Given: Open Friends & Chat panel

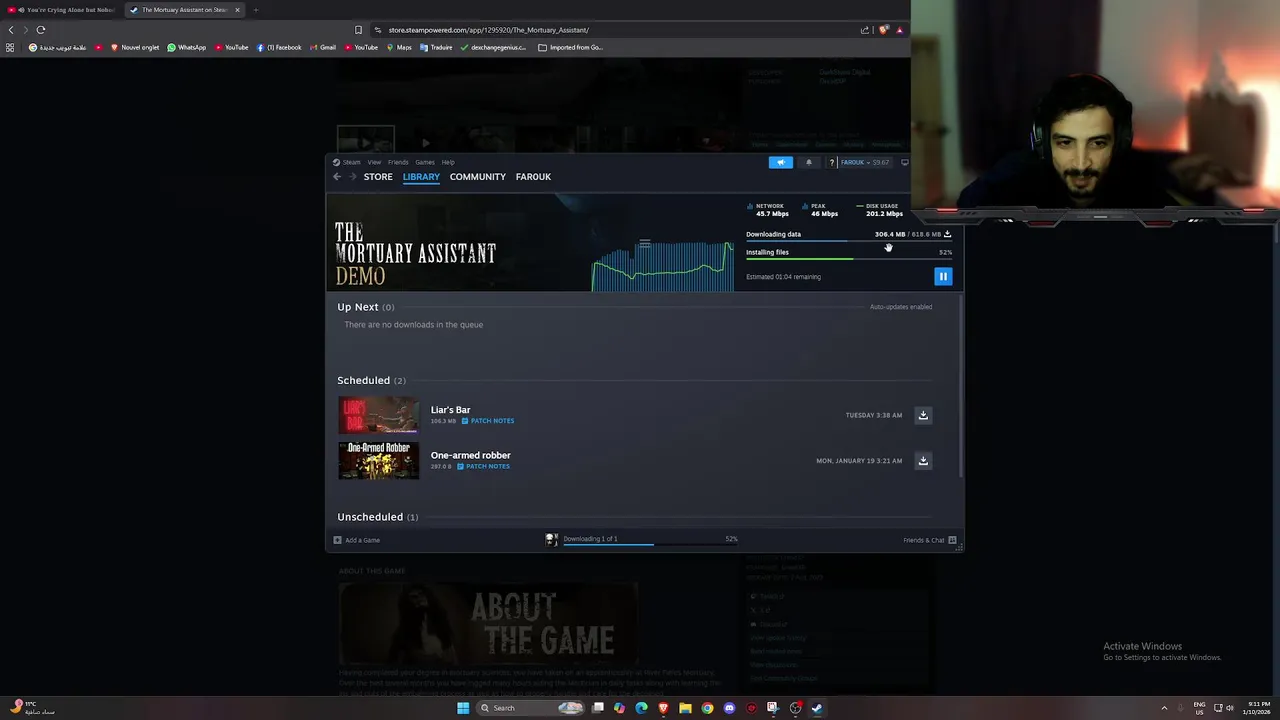Looking at the screenshot, I should click(x=930, y=540).
